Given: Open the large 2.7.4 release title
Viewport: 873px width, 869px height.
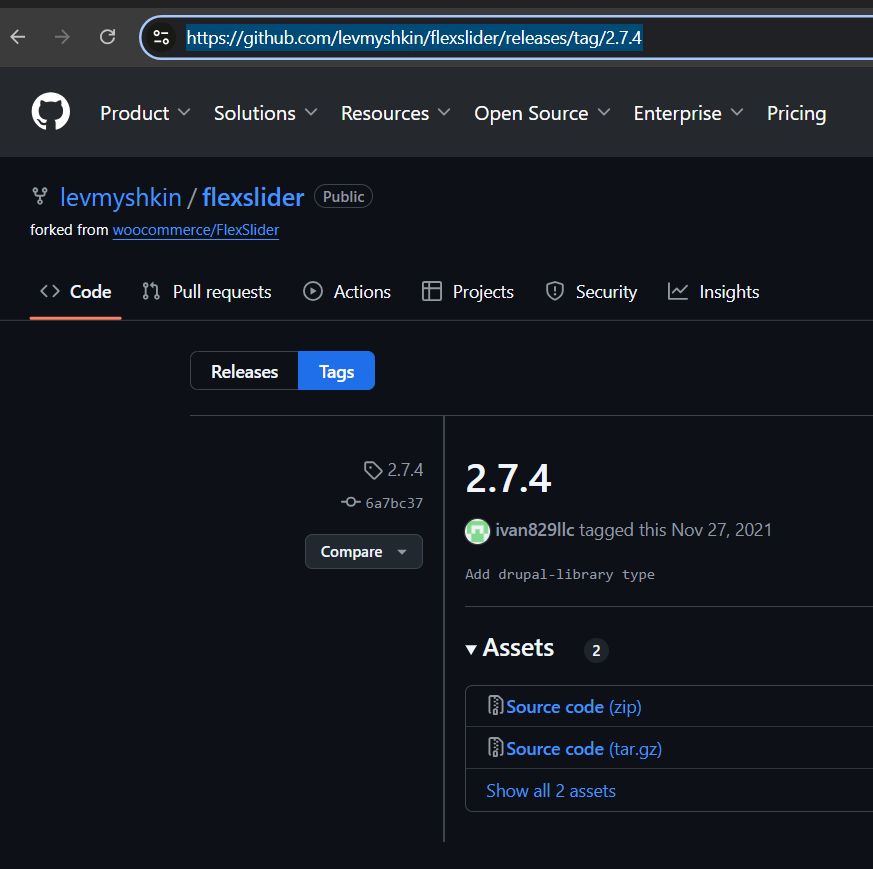Looking at the screenshot, I should click(x=508, y=478).
